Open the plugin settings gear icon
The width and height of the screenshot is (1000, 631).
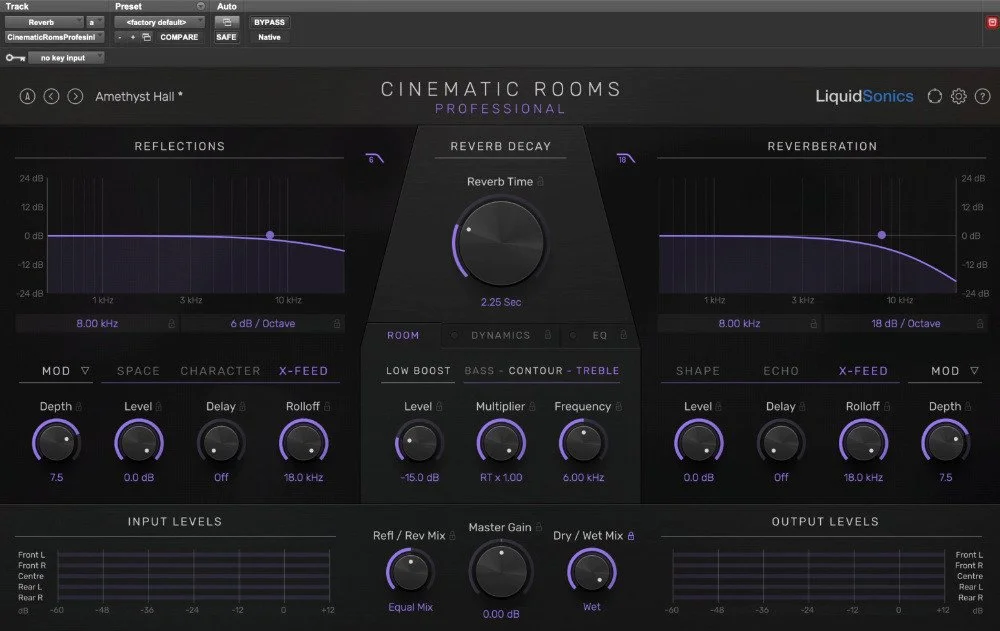[x=958, y=96]
